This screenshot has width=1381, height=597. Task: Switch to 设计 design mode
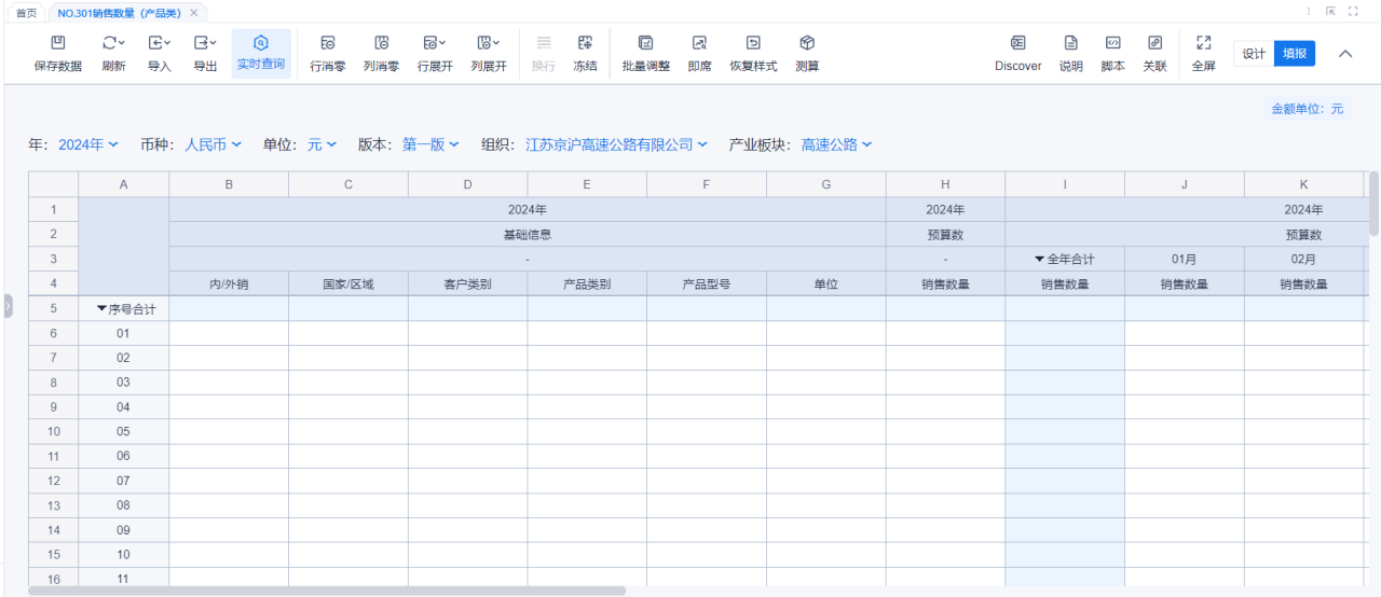tap(1254, 54)
